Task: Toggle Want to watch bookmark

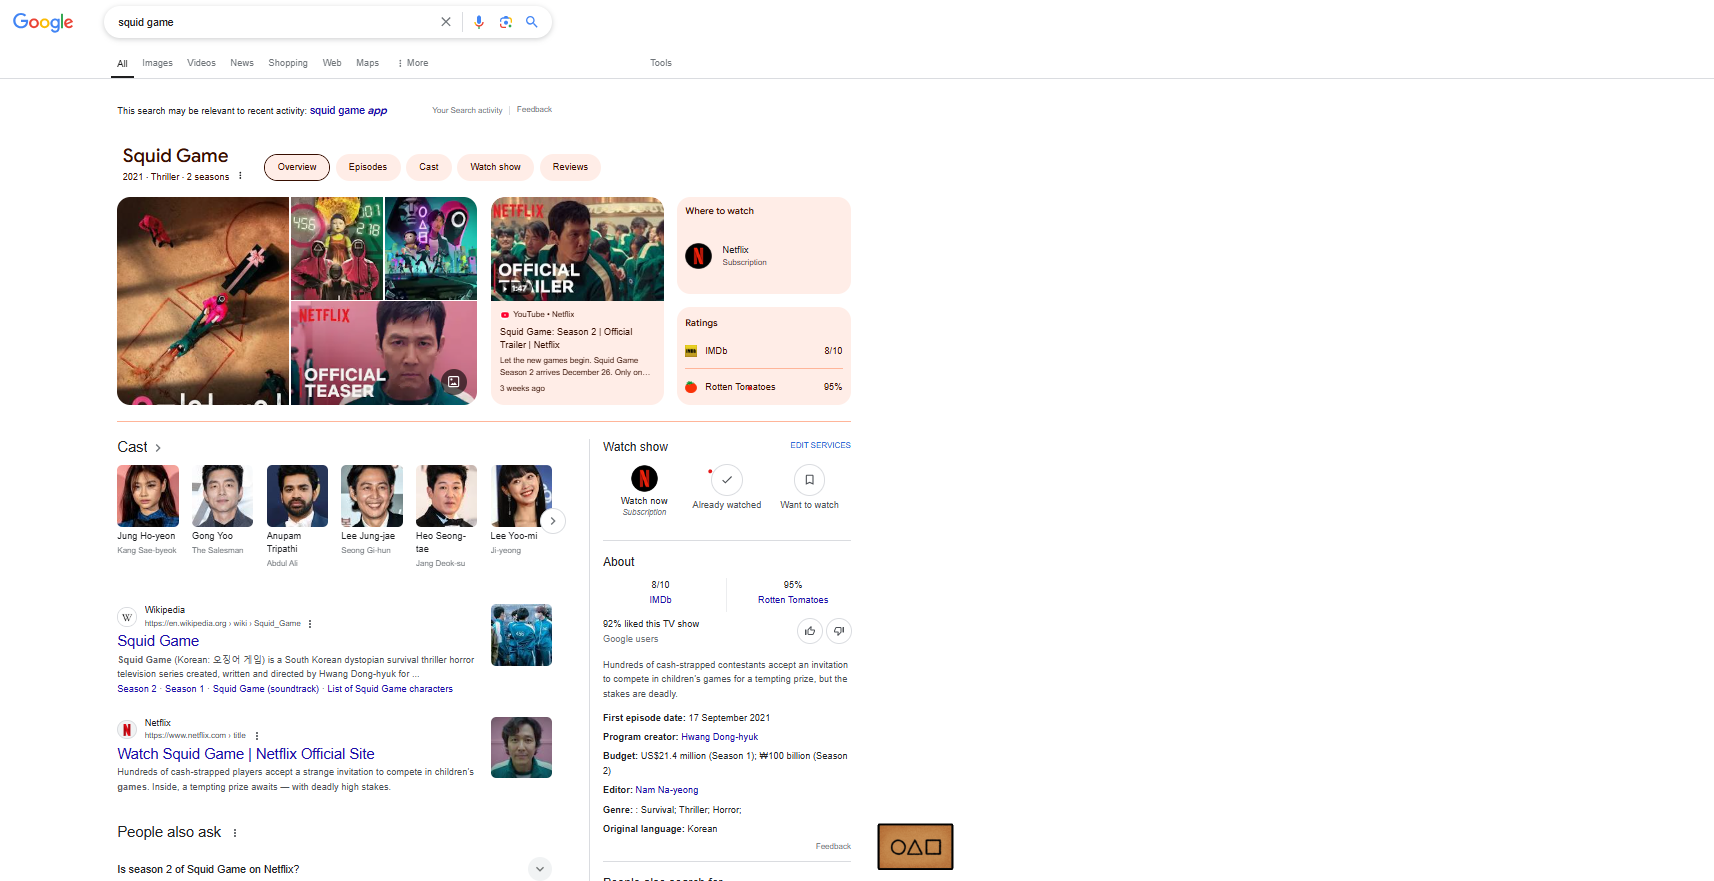Action: [809, 480]
